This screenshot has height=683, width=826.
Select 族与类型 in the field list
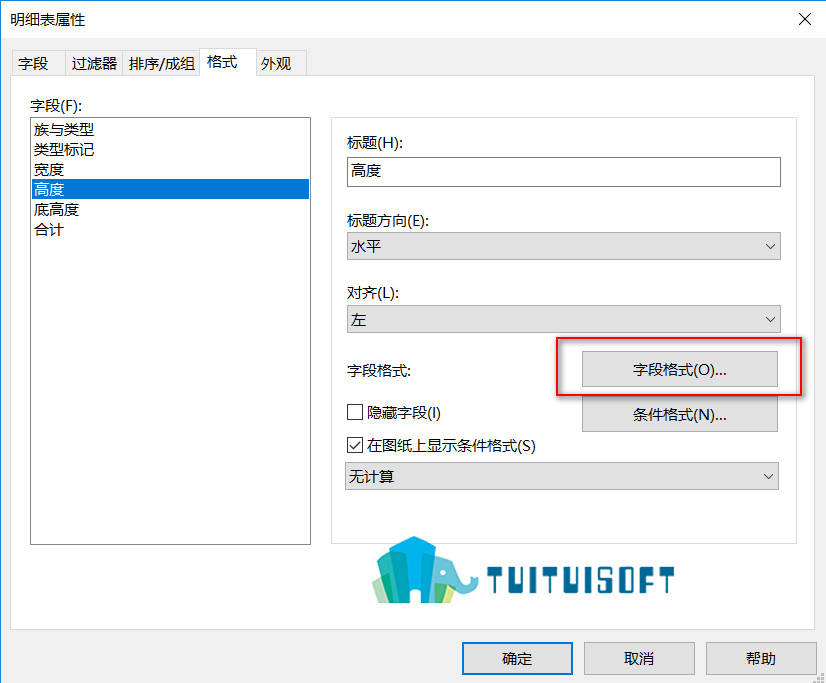coord(170,130)
